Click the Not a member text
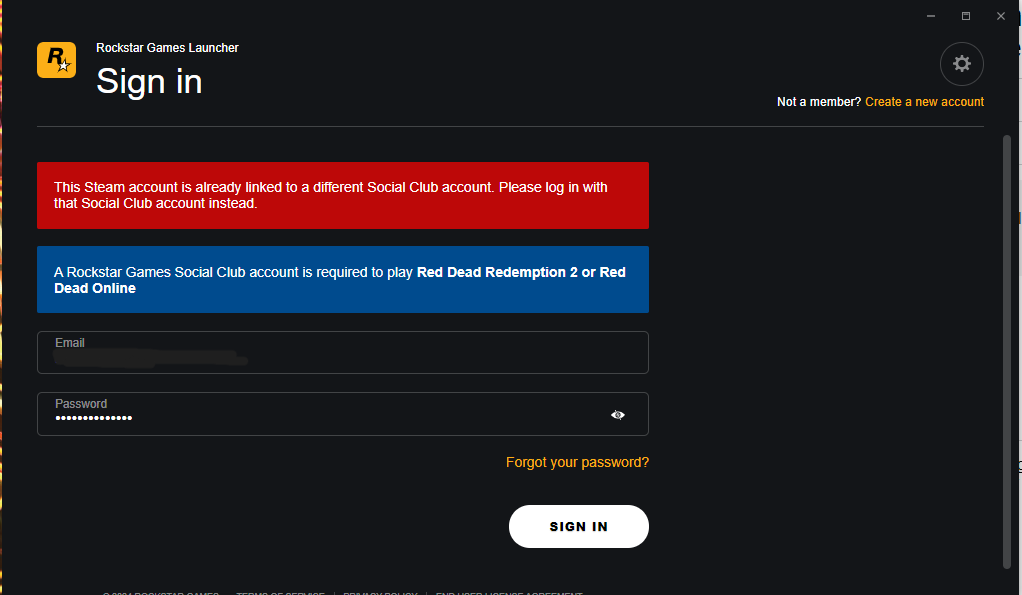This screenshot has width=1022, height=595. pyautogui.click(x=818, y=102)
